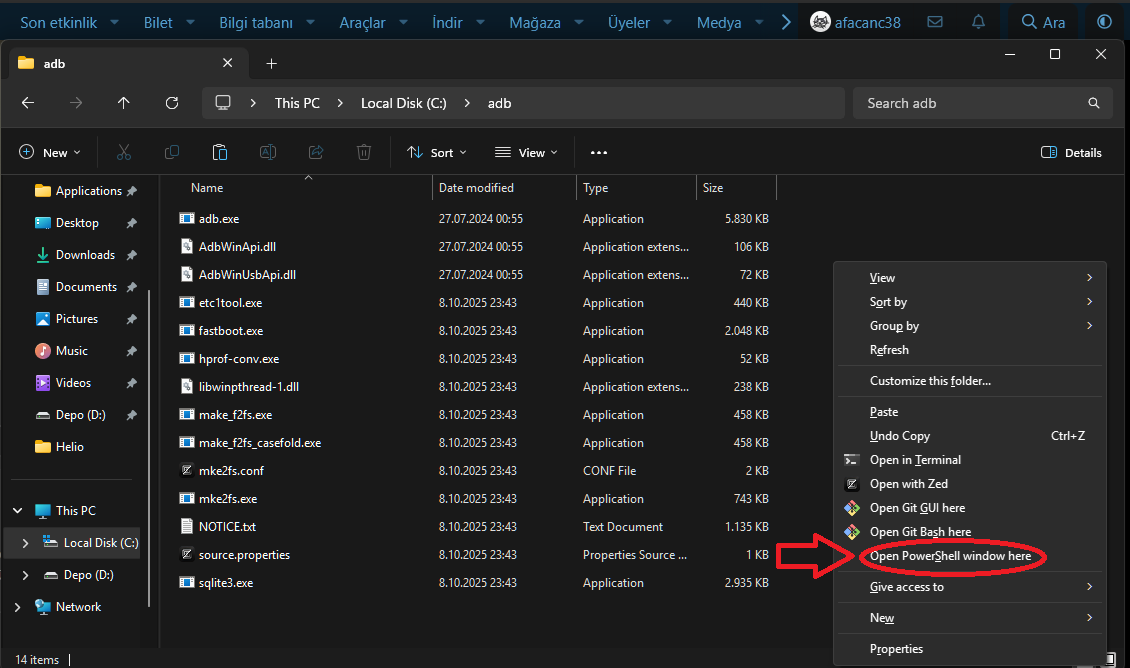Open the Sort dropdown in toolbar
The image size is (1130, 668).
point(437,153)
